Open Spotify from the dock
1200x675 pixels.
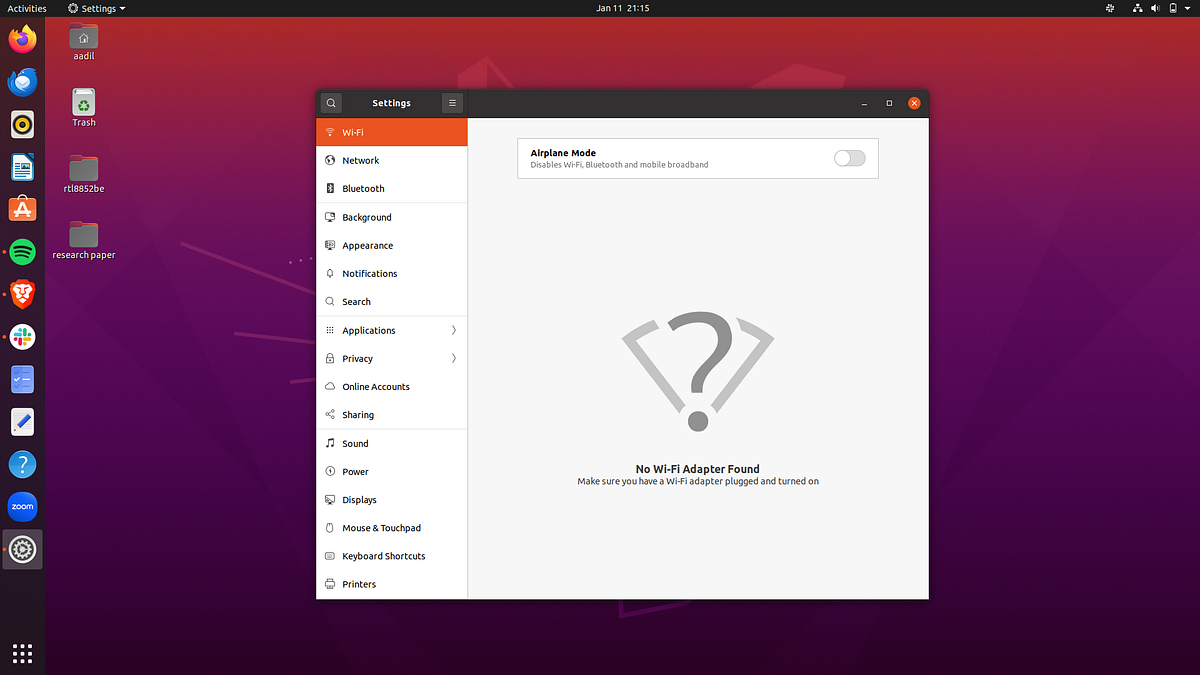(x=22, y=251)
